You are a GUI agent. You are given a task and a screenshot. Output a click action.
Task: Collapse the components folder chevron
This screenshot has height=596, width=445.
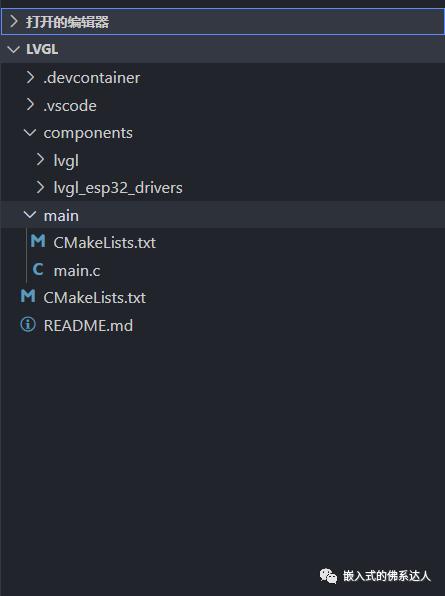click(x=30, y=133)
